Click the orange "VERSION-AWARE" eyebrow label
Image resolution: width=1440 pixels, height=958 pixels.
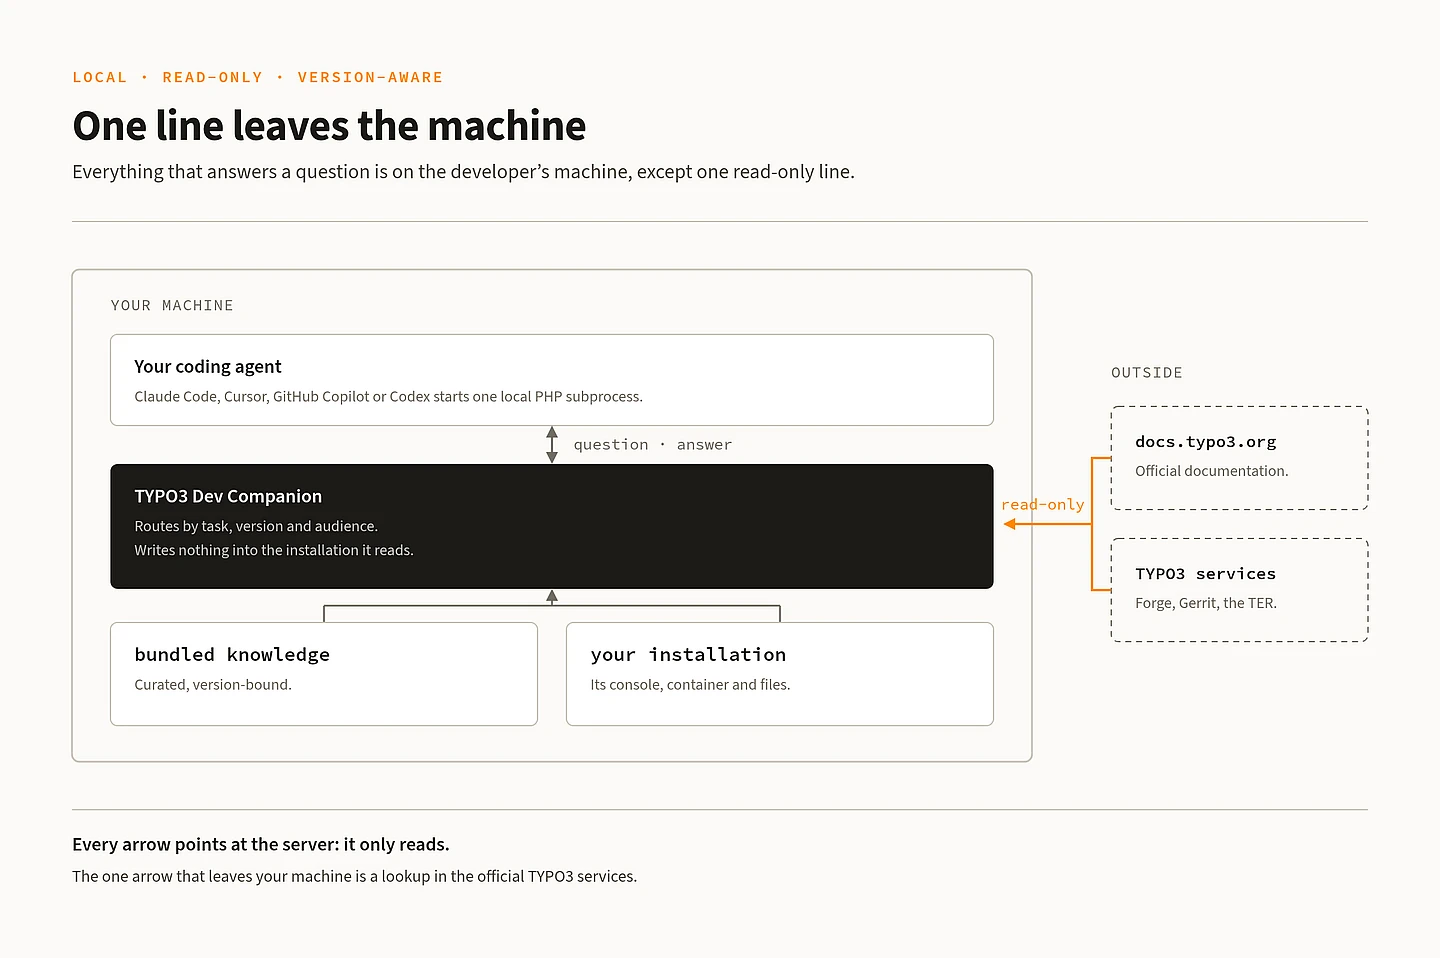370,77
